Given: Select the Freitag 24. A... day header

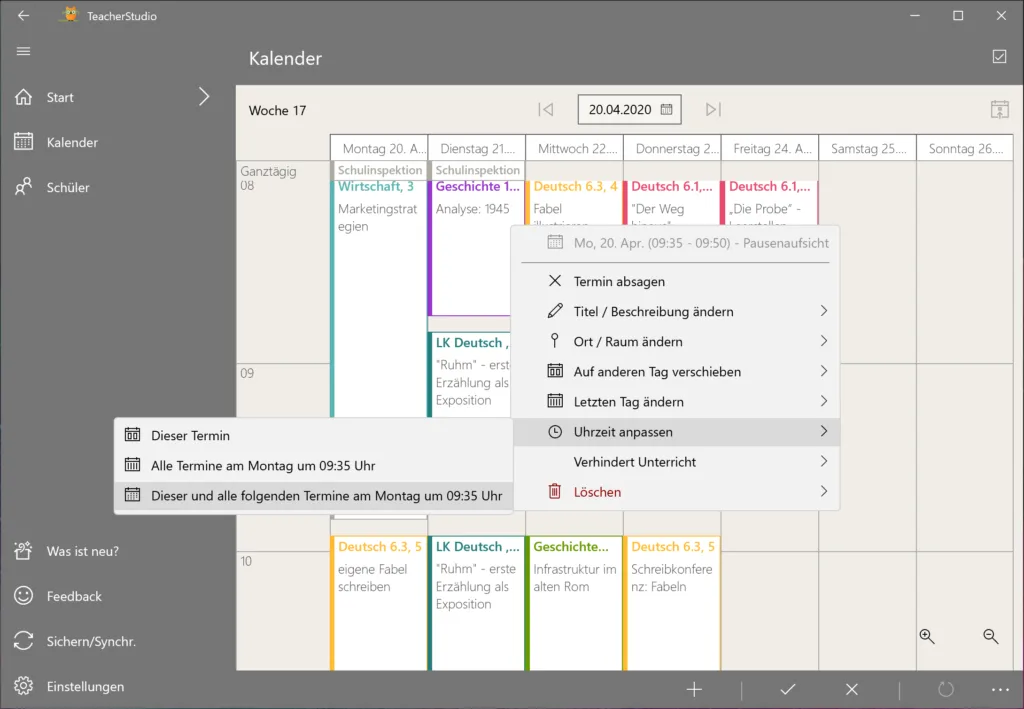Looking at the screenshot, I should (x=770, y=148).
